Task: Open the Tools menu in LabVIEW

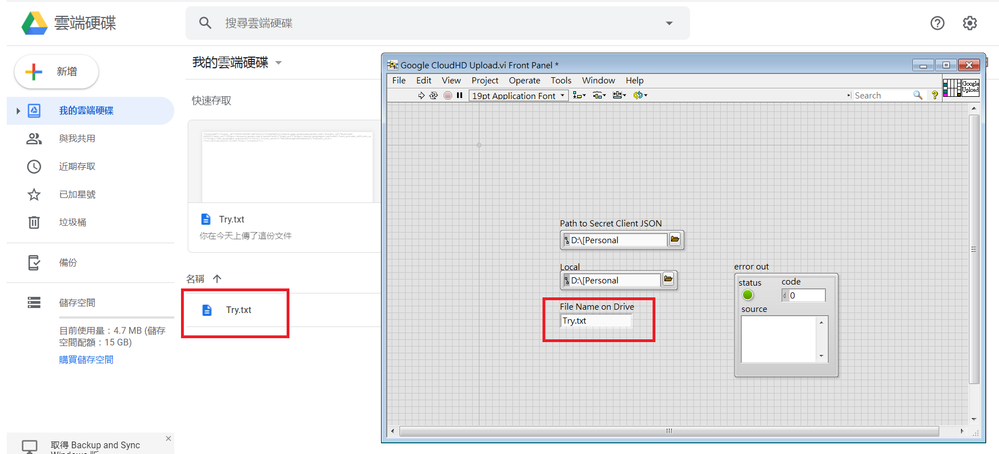Action: [561, 80]
